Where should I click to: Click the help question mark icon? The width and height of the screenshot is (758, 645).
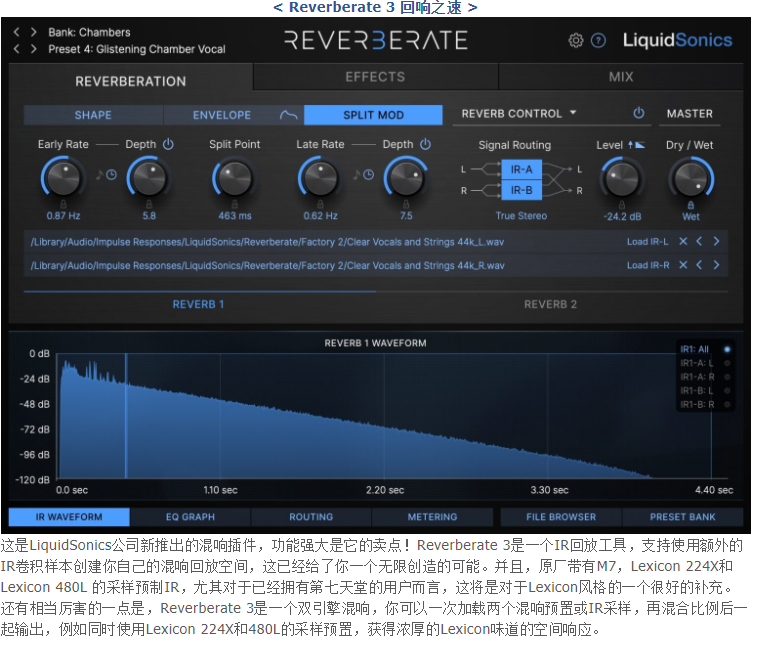(x=598, y=41)
